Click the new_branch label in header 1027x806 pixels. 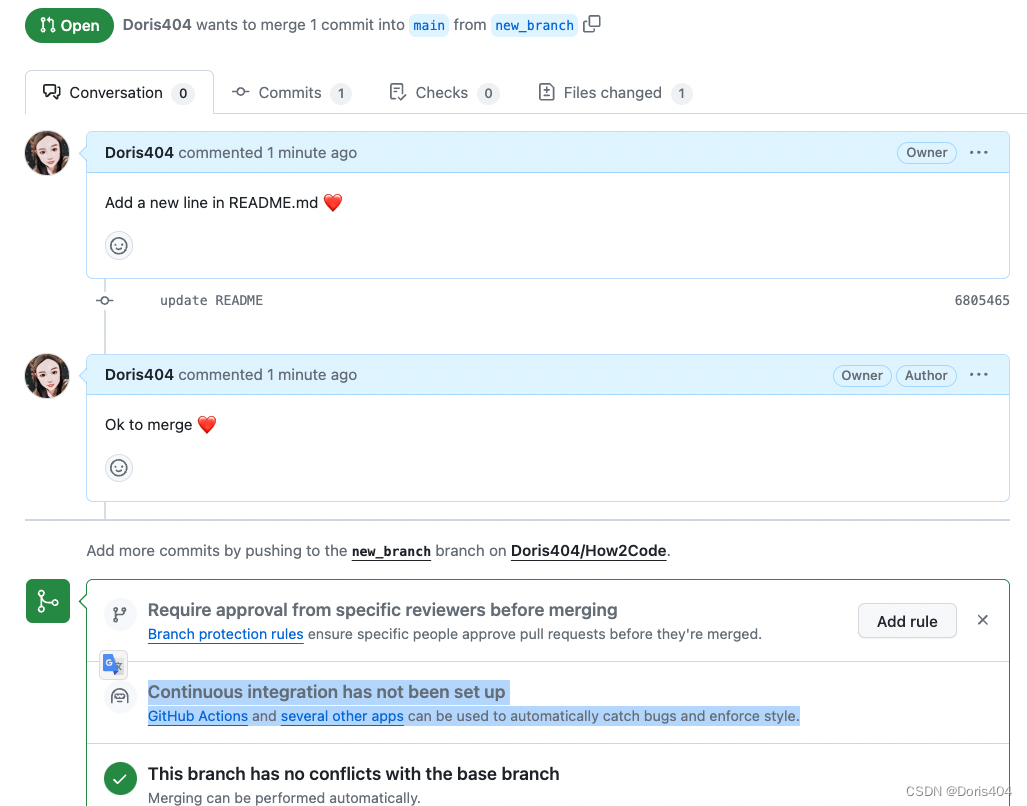point(534,25)
